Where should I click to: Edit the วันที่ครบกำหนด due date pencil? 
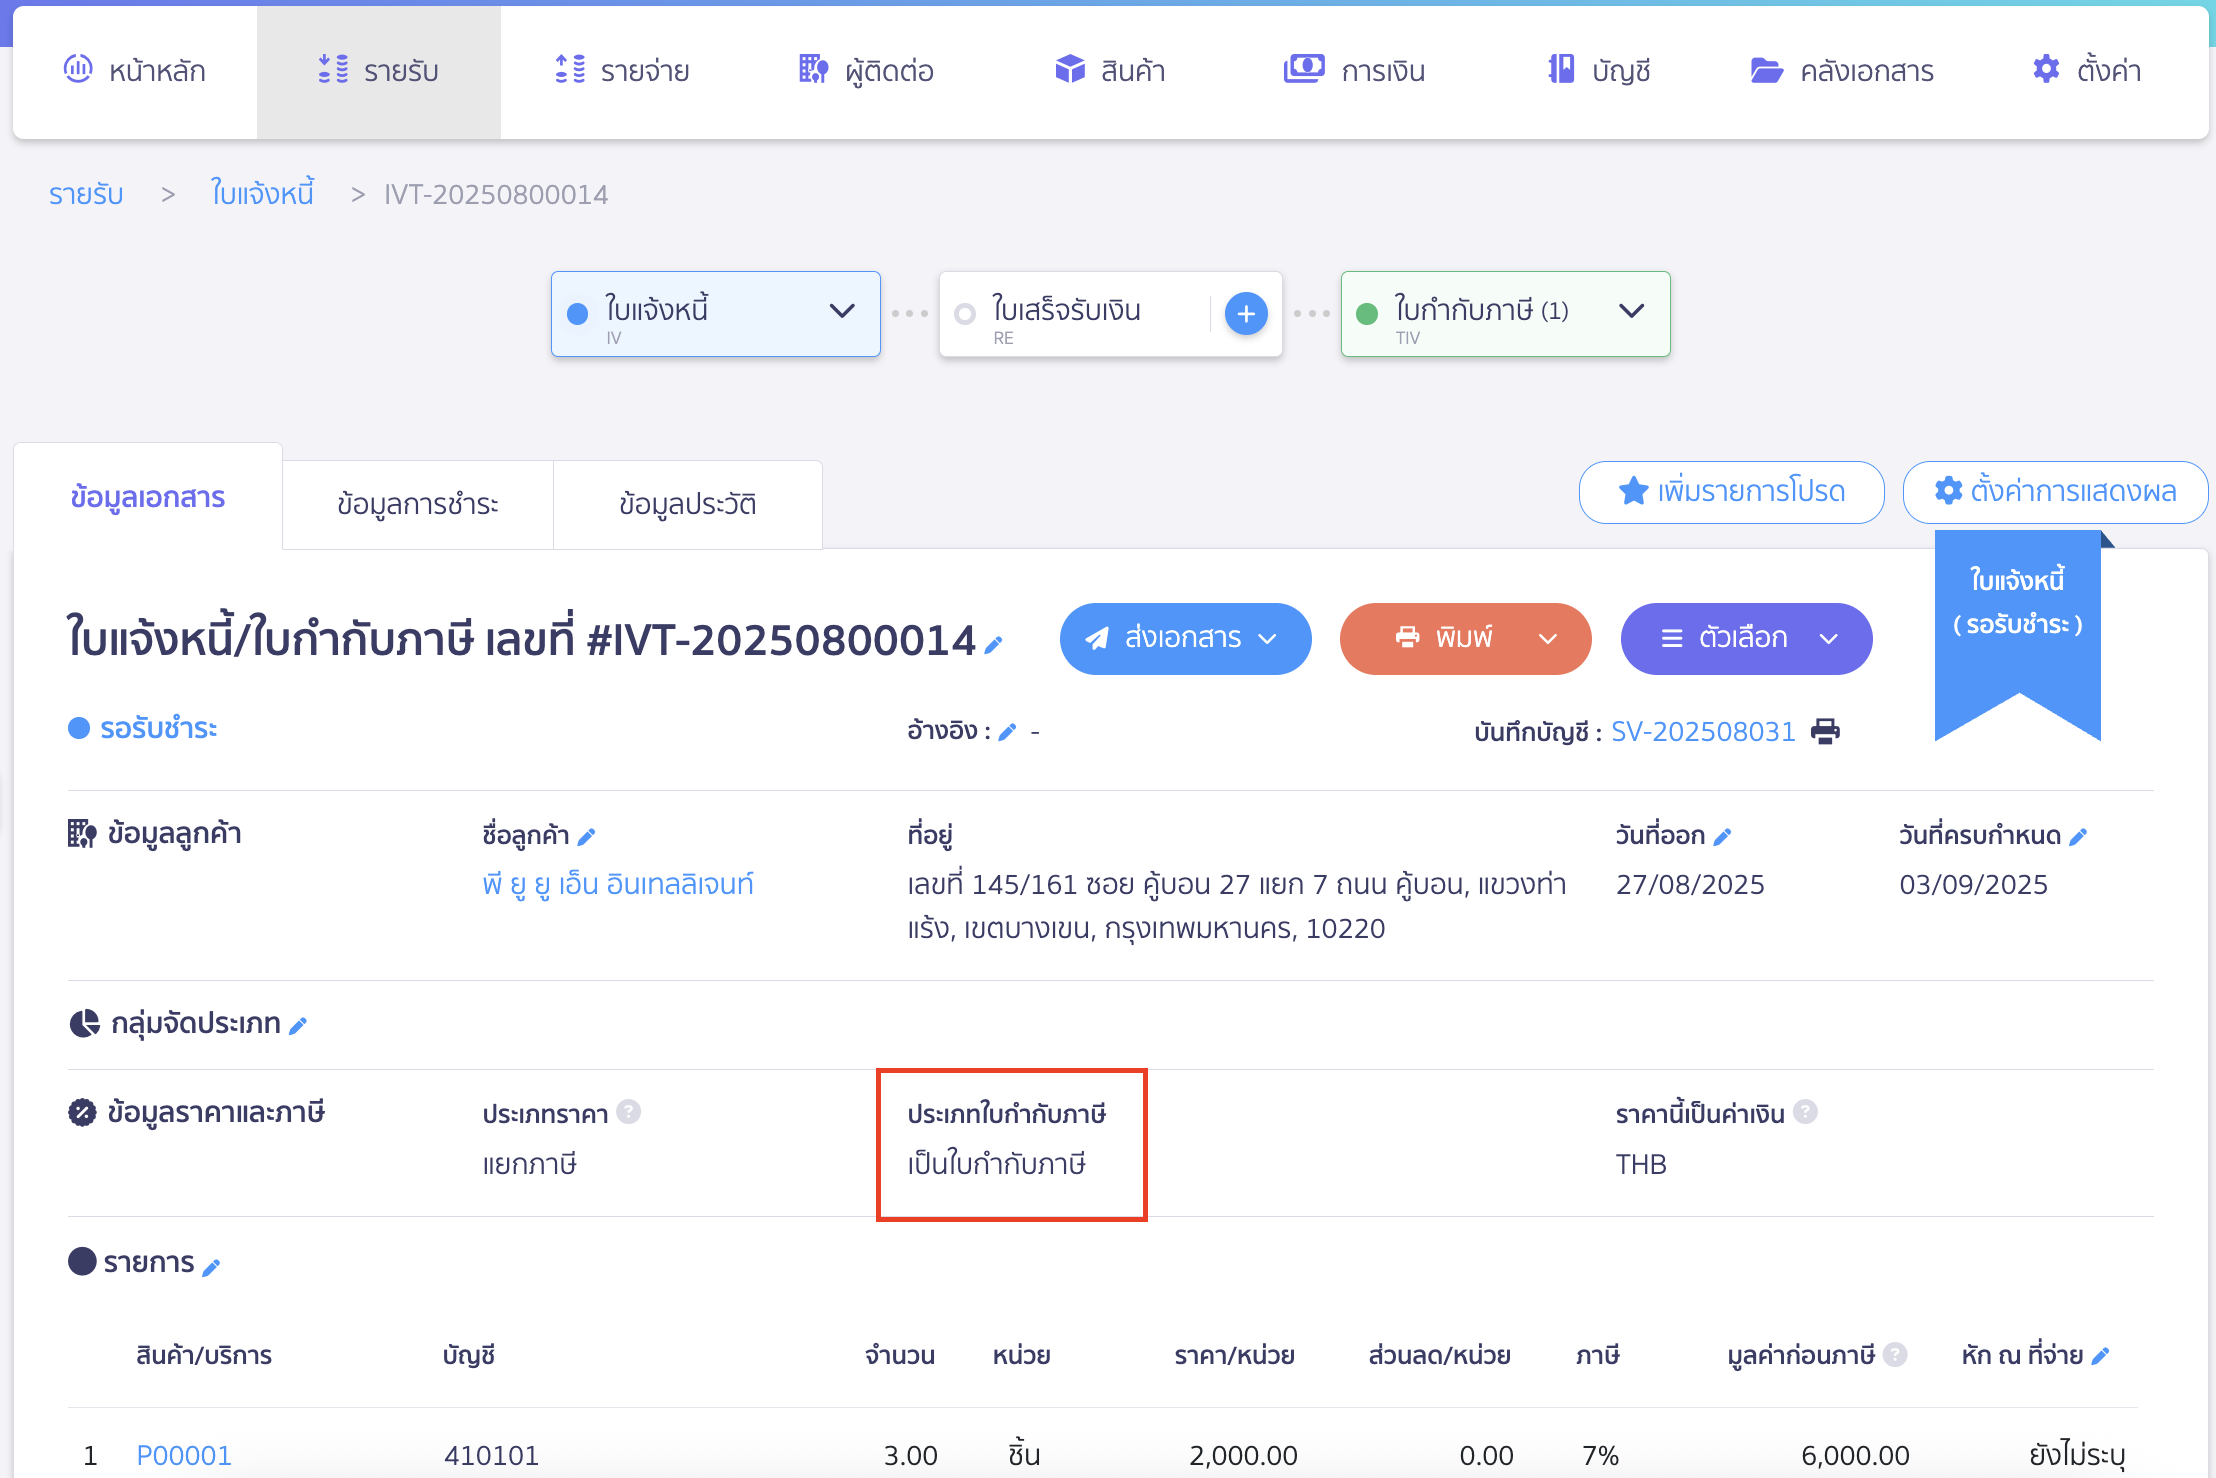(x=2078, y=836)
